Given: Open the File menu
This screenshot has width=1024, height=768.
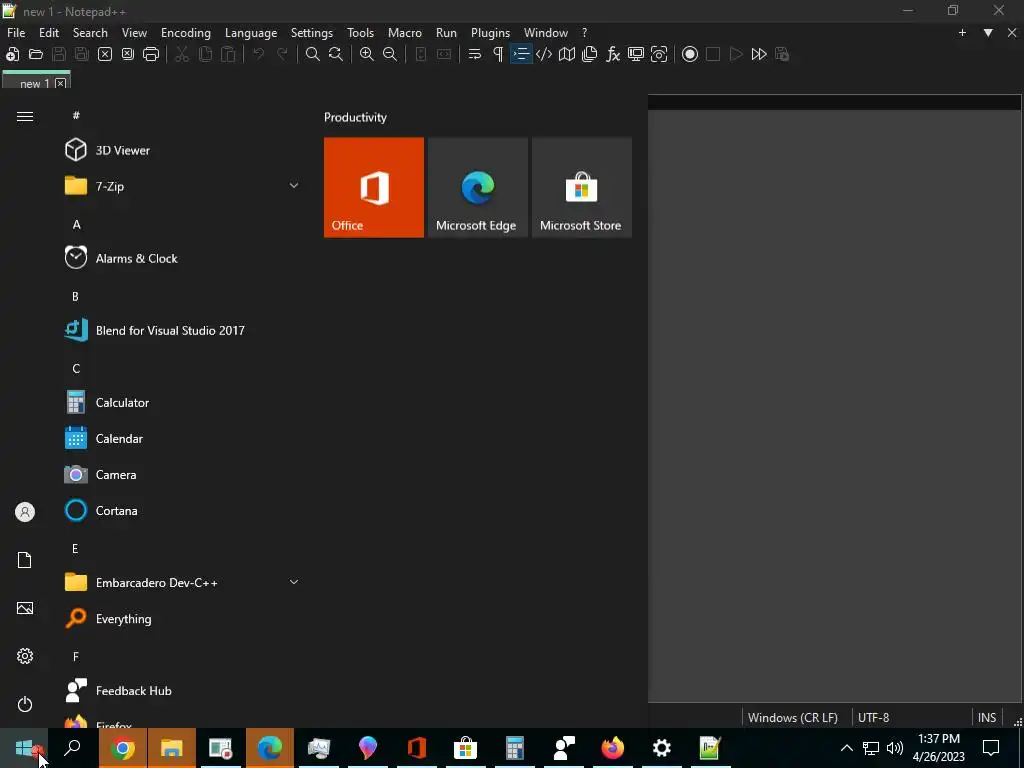Looking at the screenshot, I should pyautogui.click(x=16, y=33).
